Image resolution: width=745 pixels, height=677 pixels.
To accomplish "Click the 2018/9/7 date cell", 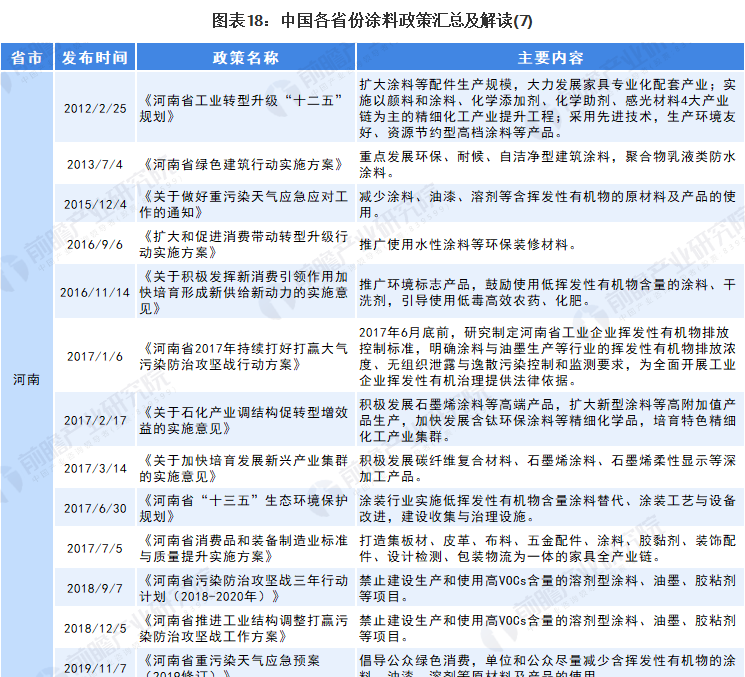I will (x=94, y=588).
